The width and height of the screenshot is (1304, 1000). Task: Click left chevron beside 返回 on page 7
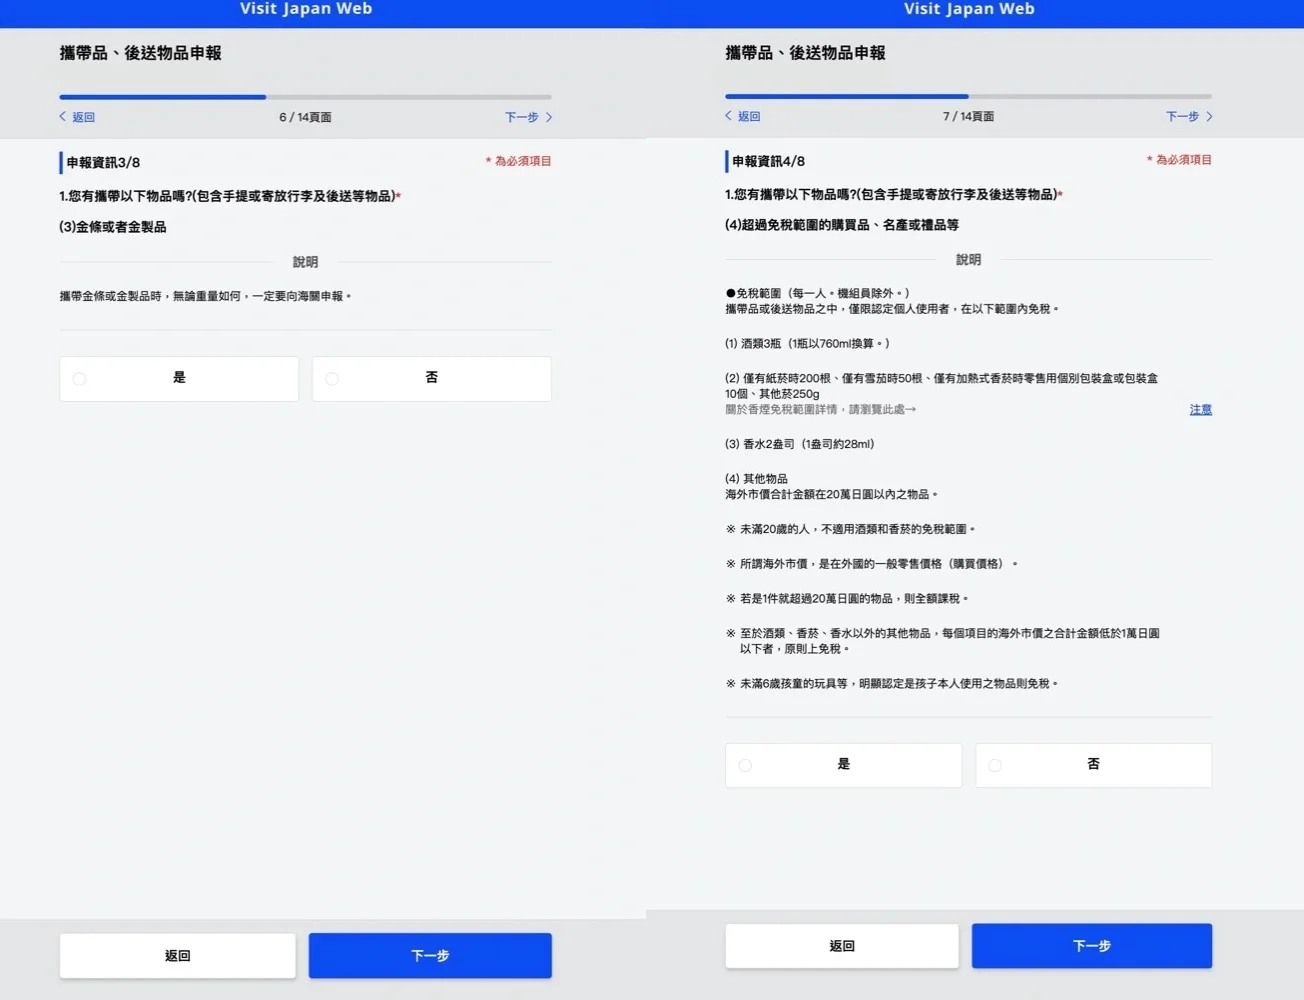click(729, 116)
